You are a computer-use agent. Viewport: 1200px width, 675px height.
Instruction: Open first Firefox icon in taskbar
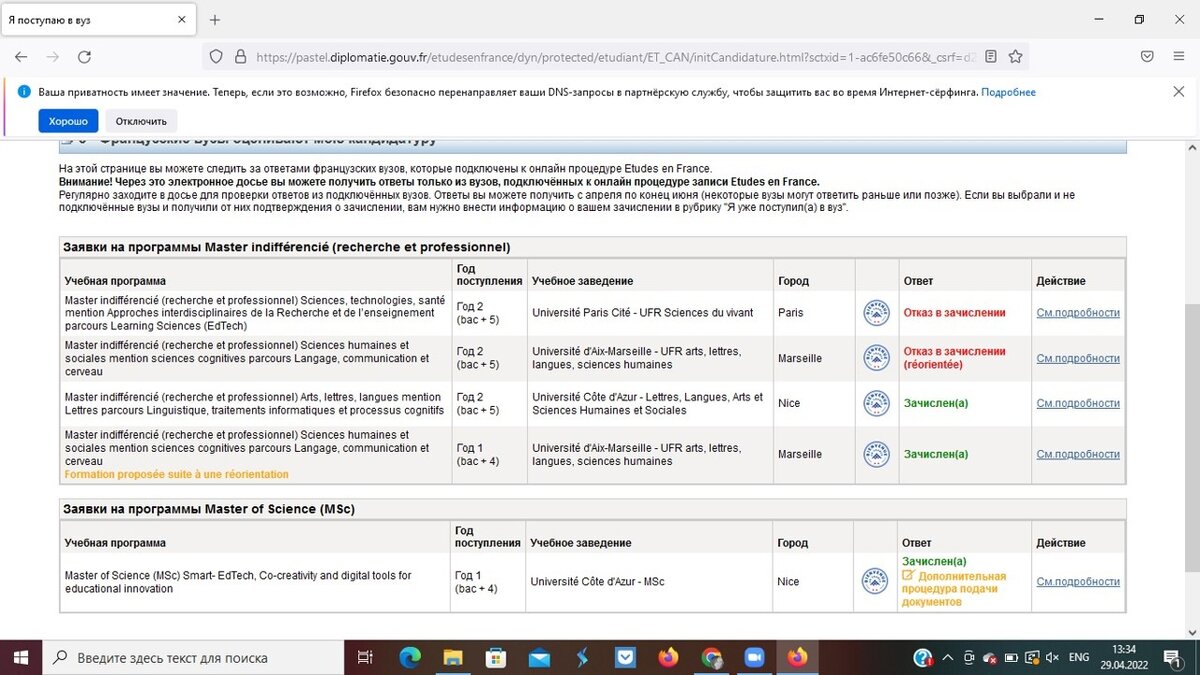click(668, 657)
